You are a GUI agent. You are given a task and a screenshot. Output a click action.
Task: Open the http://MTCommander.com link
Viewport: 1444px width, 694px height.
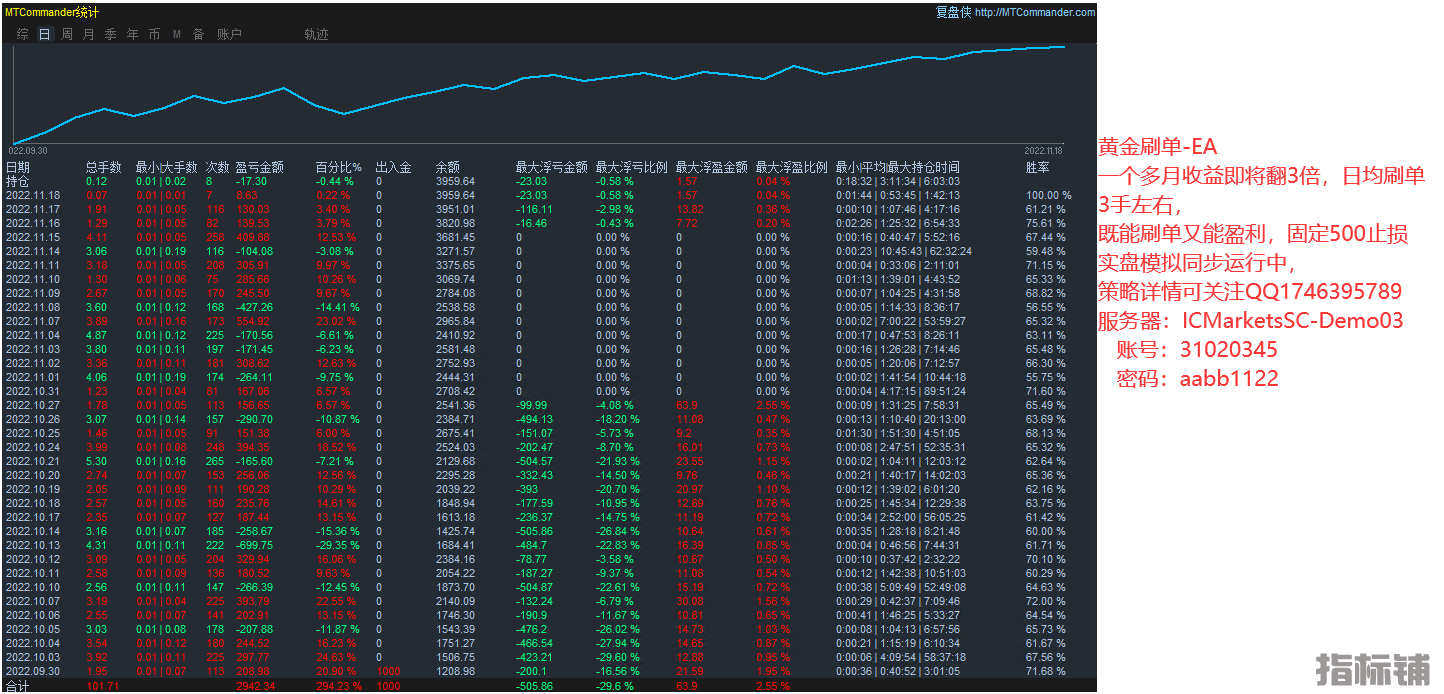1035,13
